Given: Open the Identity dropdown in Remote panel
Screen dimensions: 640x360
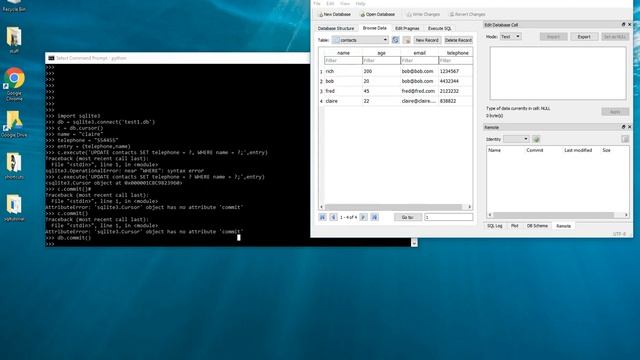Looking at the screenshot, I should [x=516, y=139].
